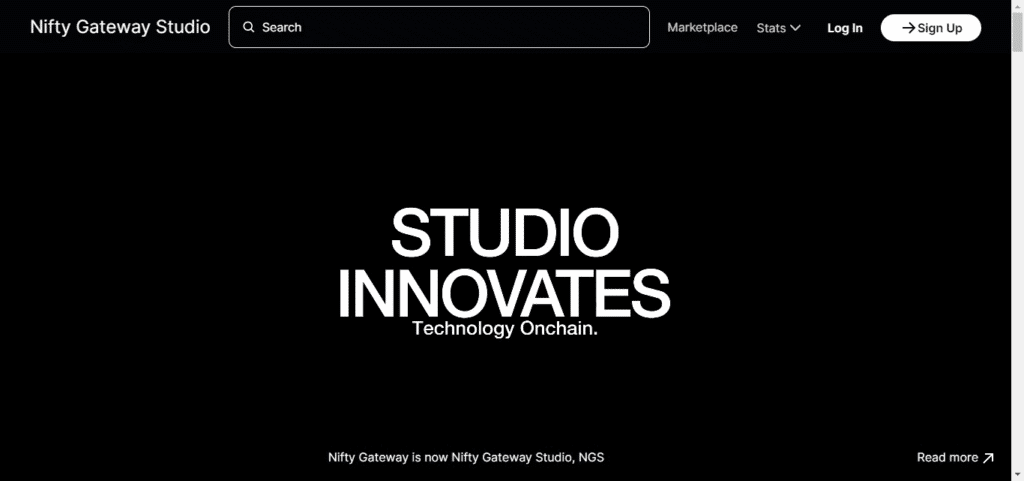Click the Read more diagonal arrow icon
The image size is (1024, 481).
tap(988, 458)
